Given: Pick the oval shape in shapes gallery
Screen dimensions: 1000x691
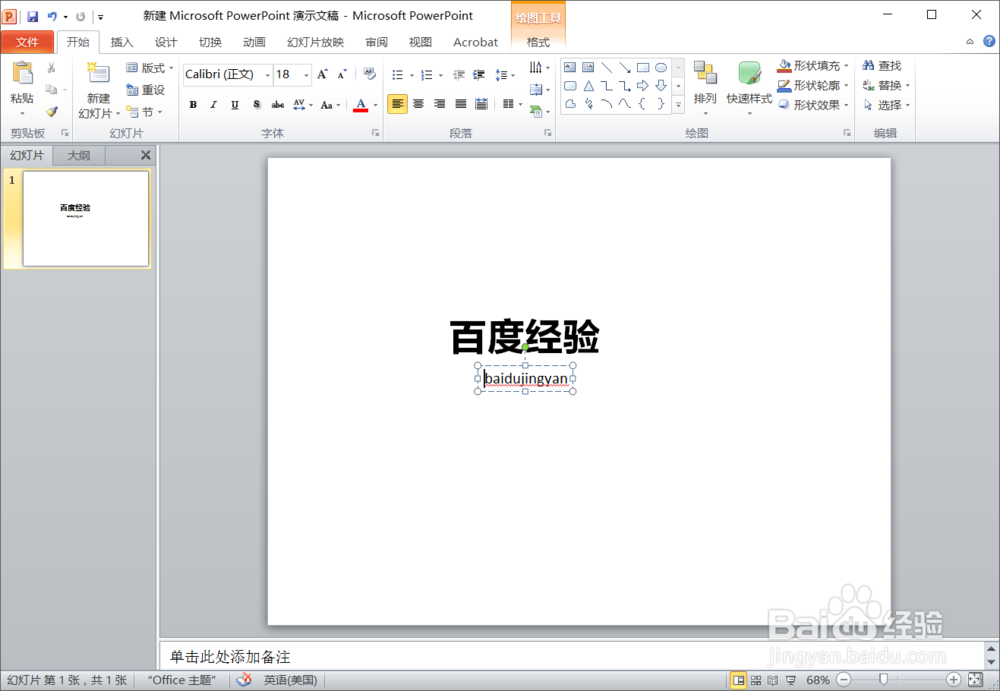Looking at the screenshot, I should coord(661,68).
